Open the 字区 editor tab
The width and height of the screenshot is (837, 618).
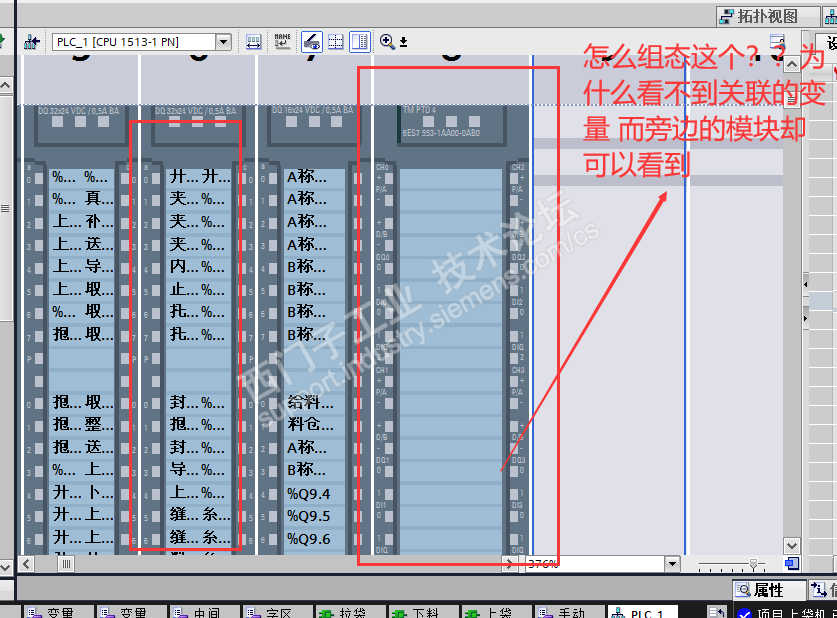click(x=278, y=612)
